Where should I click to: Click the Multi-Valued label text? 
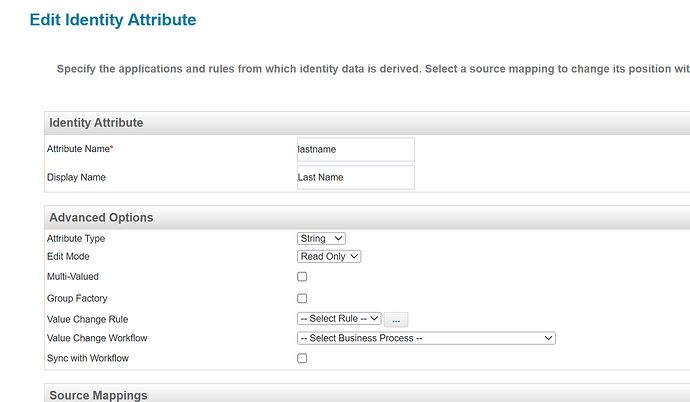click(73, 276)
